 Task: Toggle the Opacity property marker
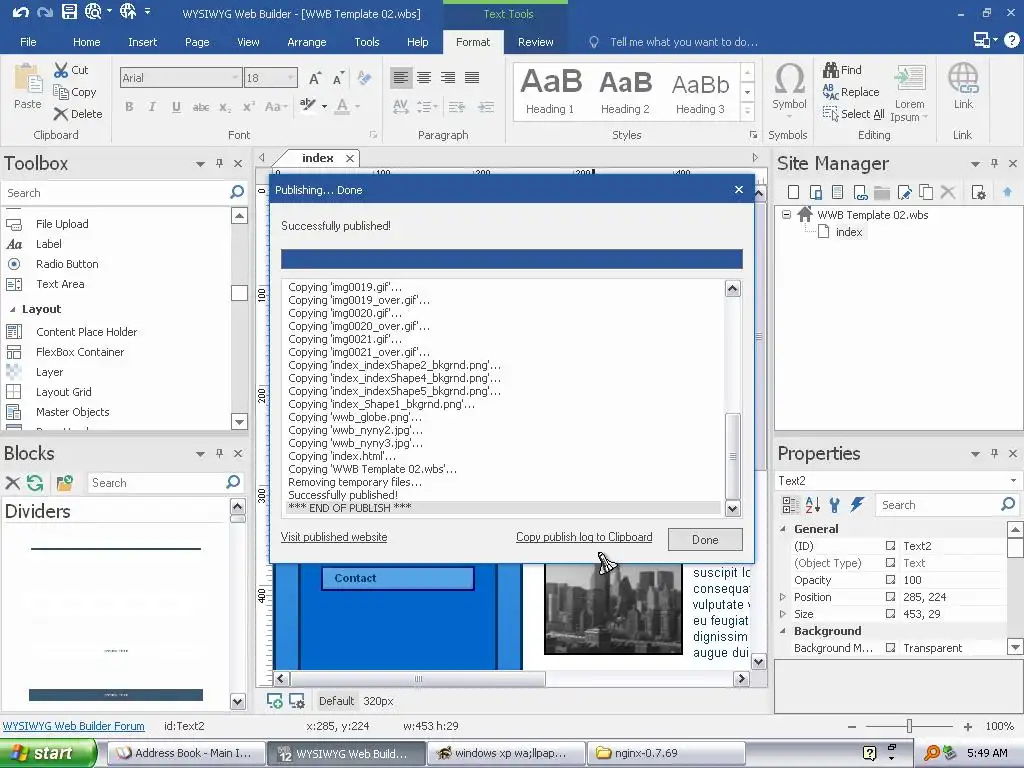890,579
